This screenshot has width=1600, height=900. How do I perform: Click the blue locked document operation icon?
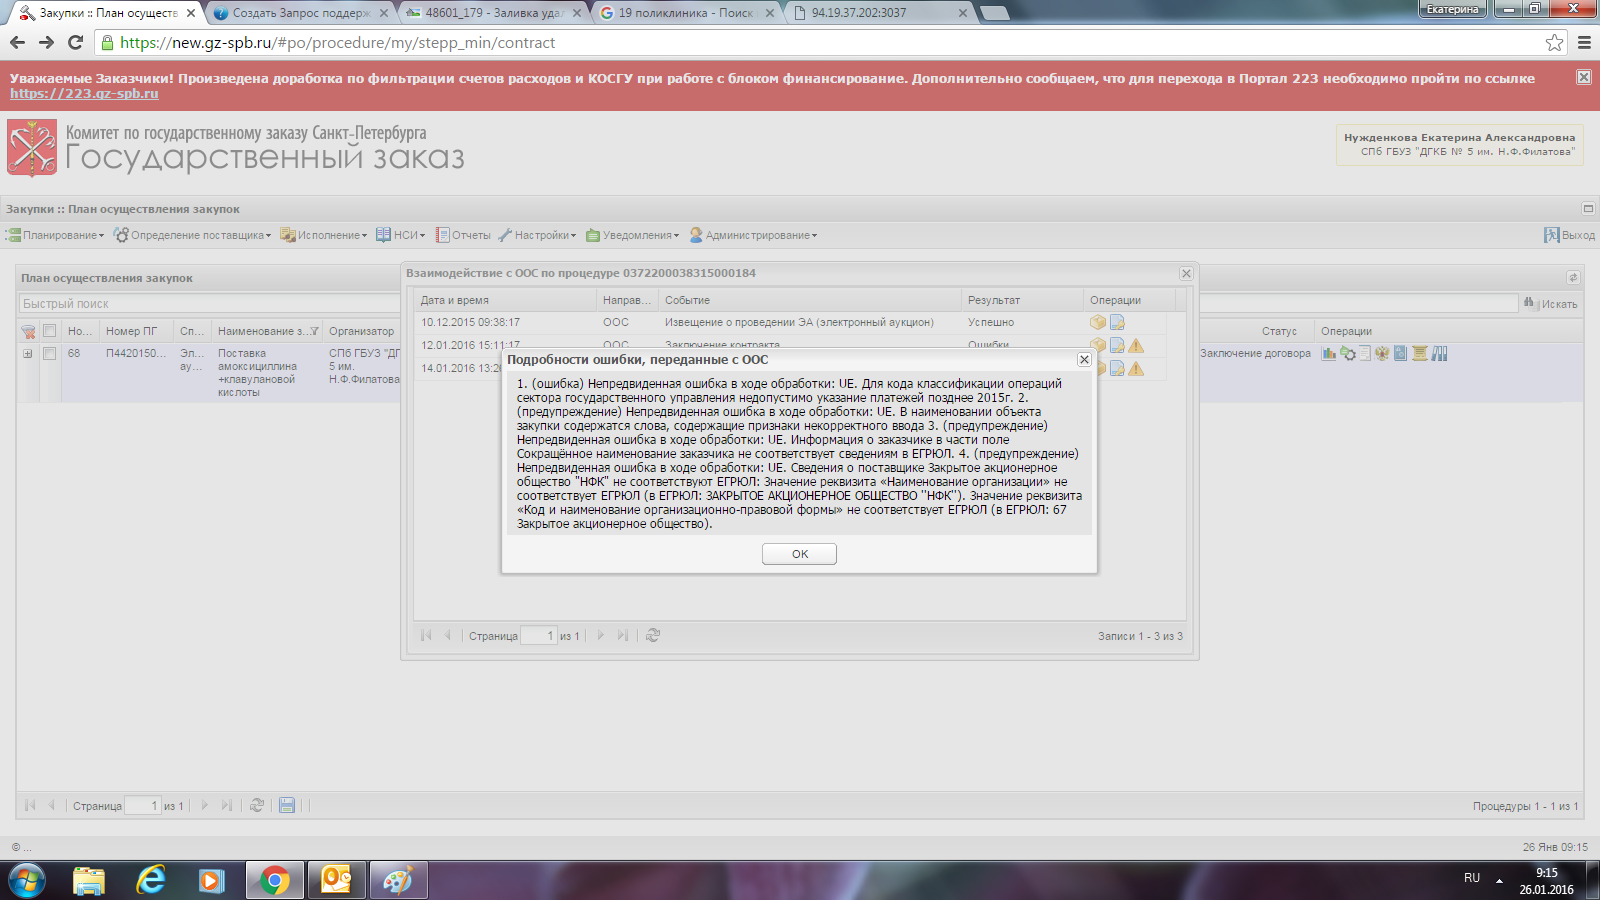1400,353
